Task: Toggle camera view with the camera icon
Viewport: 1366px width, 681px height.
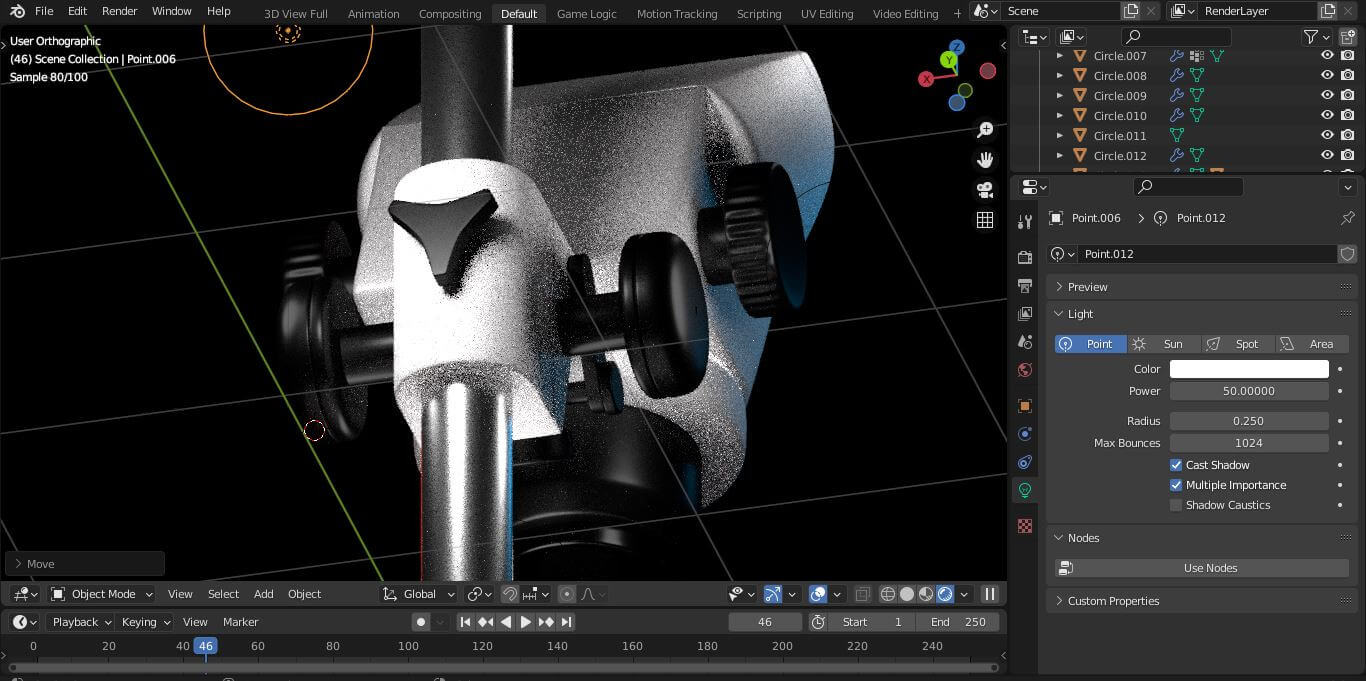Action: pos(985,190)
